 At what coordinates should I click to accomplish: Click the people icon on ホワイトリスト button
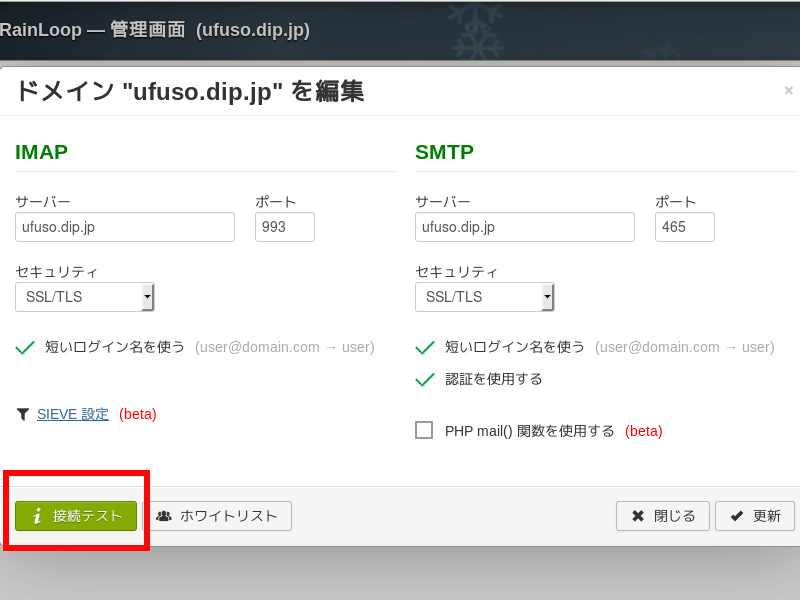tap(164, 516)
